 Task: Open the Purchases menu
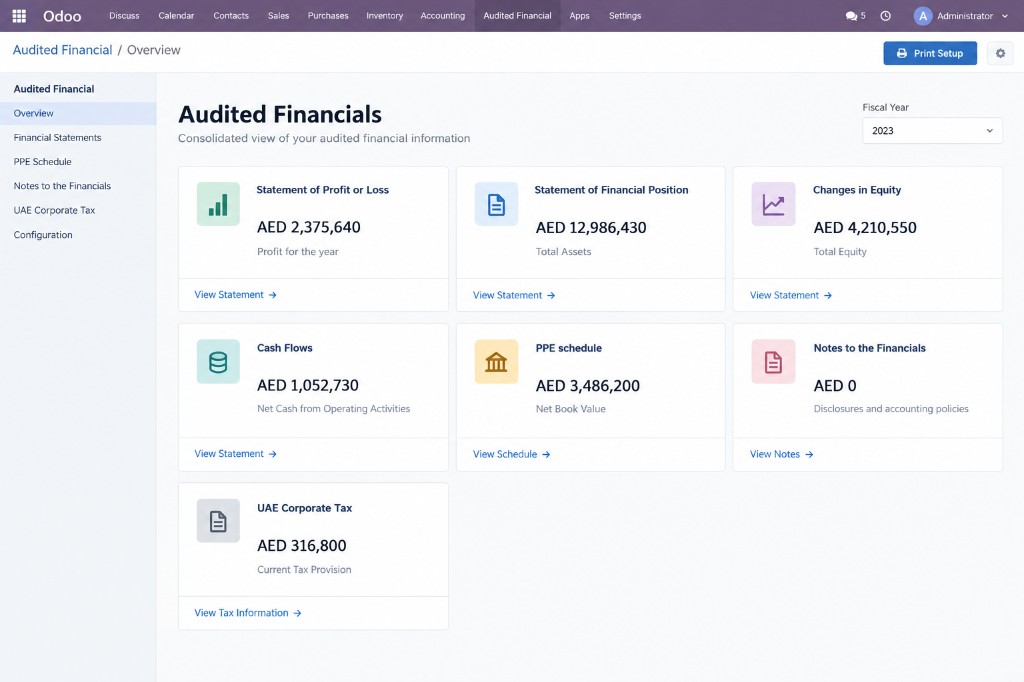point(328,16)
